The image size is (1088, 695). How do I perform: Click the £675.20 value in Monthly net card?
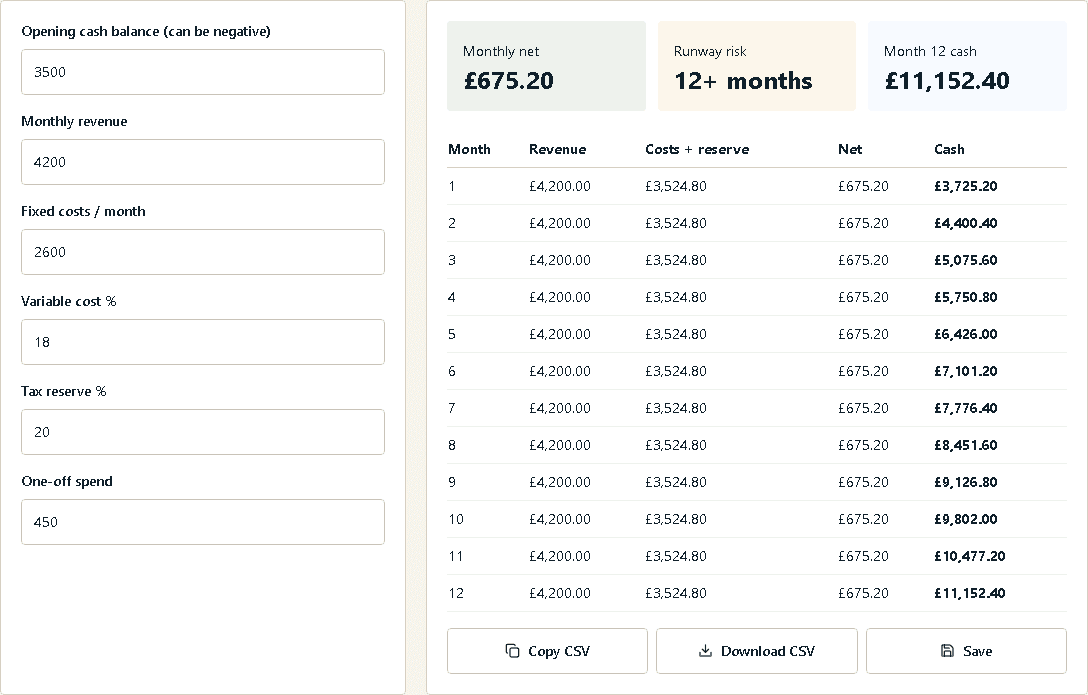(x=509, y=80)
